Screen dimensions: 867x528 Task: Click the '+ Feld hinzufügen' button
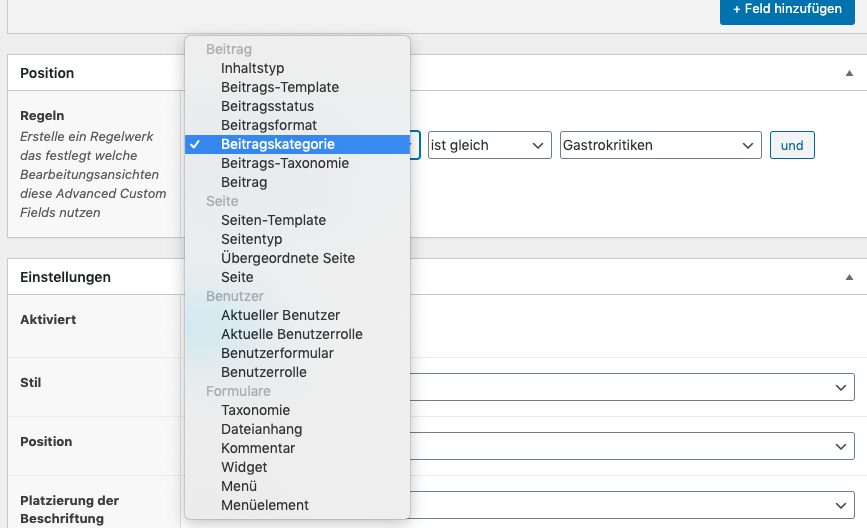coord(787,9)
